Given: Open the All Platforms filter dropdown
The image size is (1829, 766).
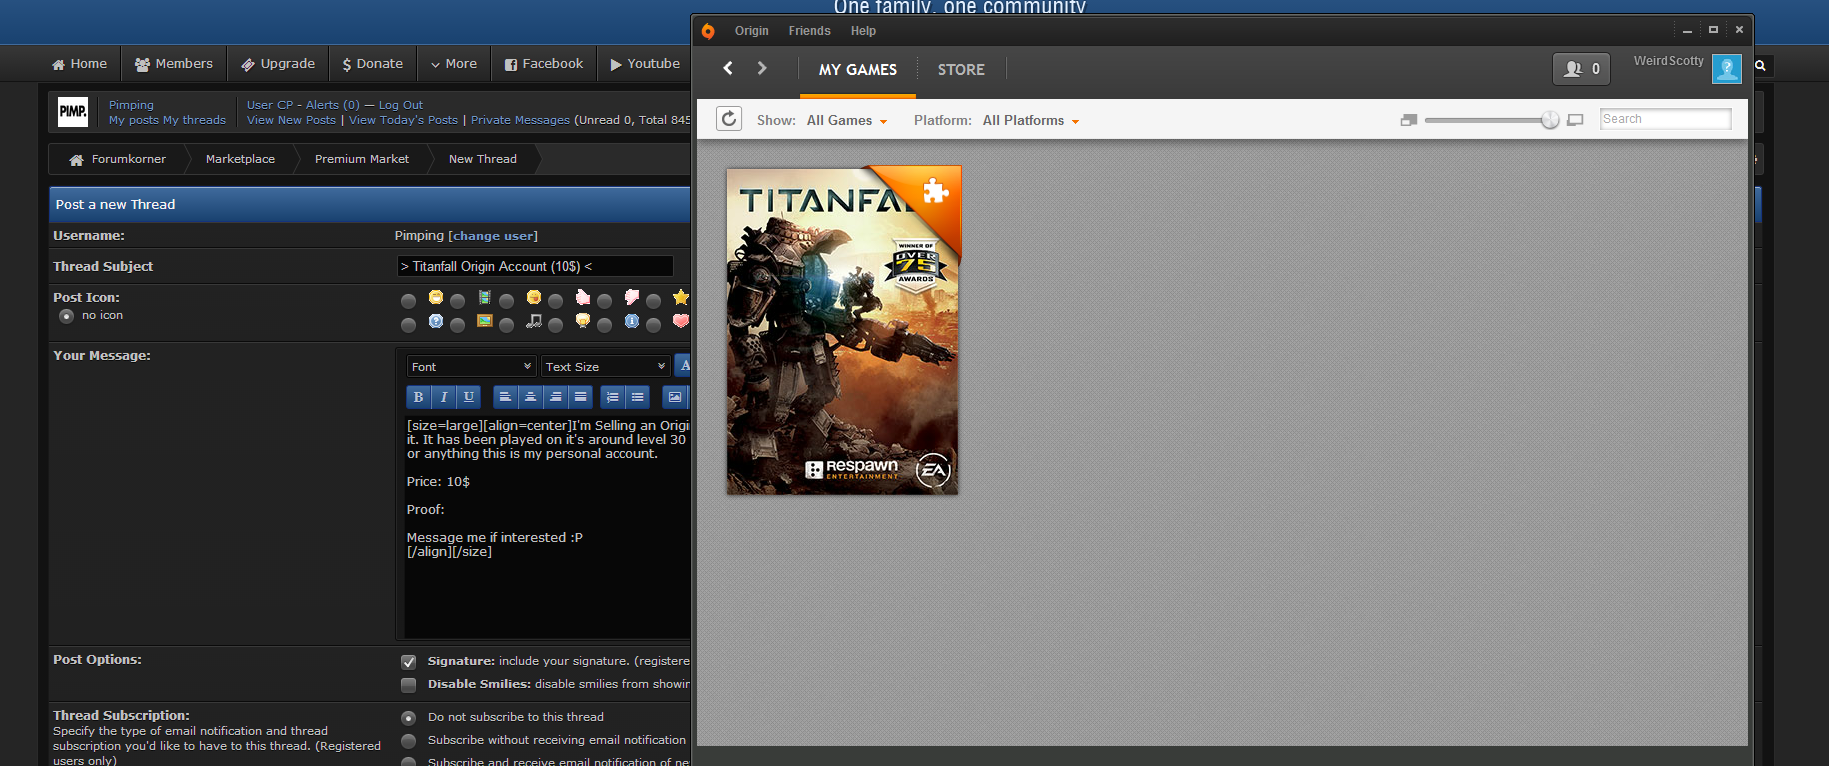Looking at the screenshot, I should click(1031, 120).
